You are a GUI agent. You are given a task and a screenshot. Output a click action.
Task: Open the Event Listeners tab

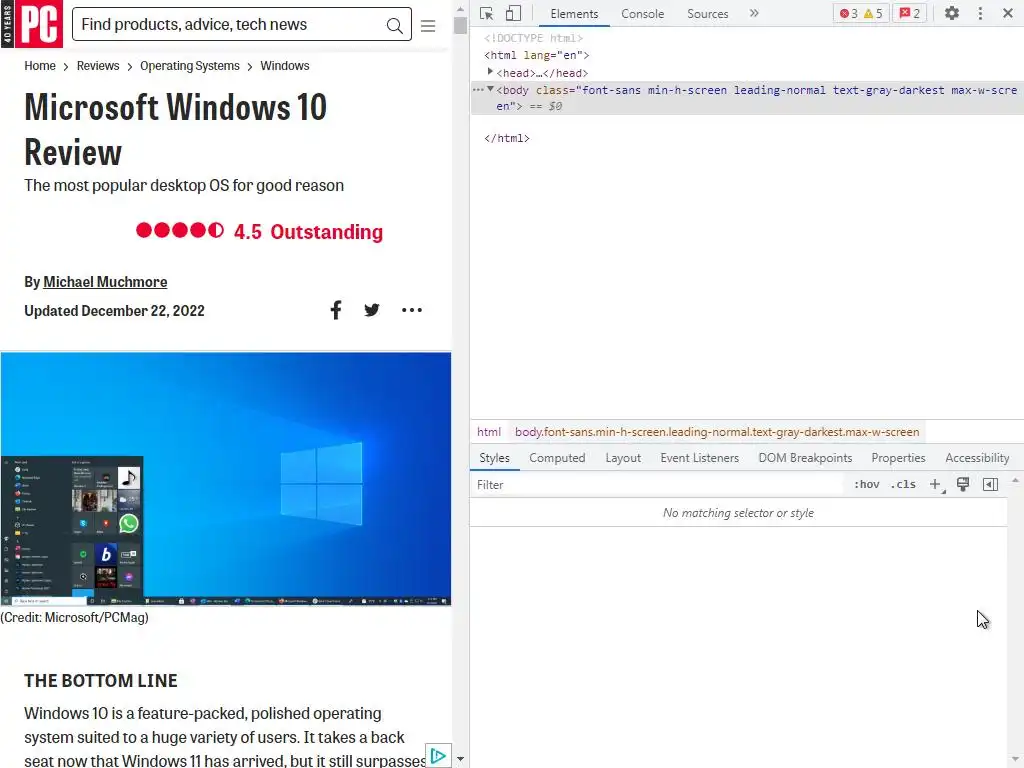[x=699, y=458]
